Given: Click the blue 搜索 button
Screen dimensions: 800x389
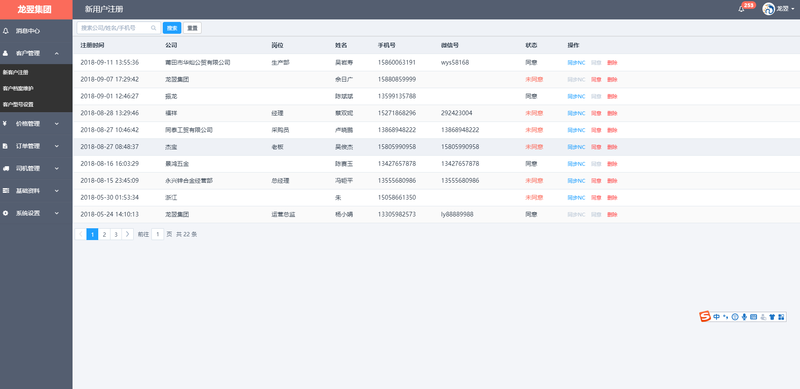Looking at the screenshot, I should tap(172, 28).
